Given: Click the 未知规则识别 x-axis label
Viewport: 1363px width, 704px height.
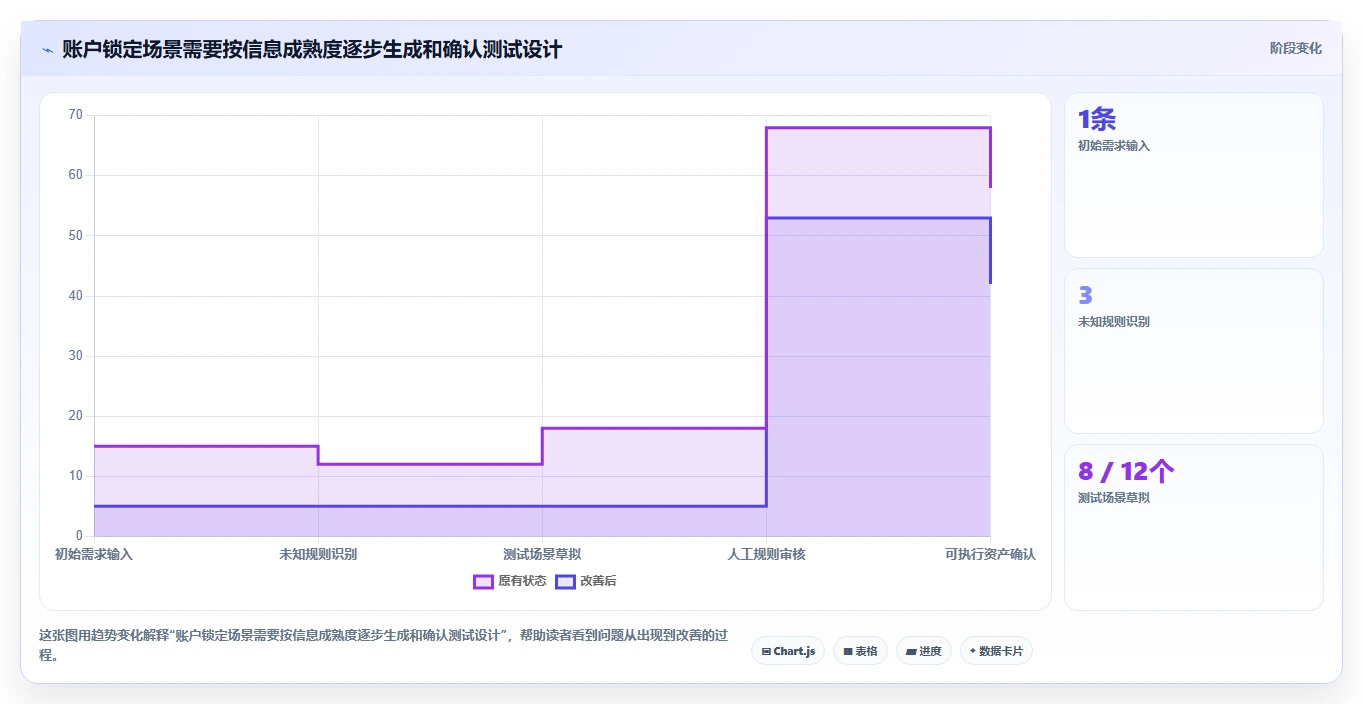Looking at the screenshot, I should [318, 554].
